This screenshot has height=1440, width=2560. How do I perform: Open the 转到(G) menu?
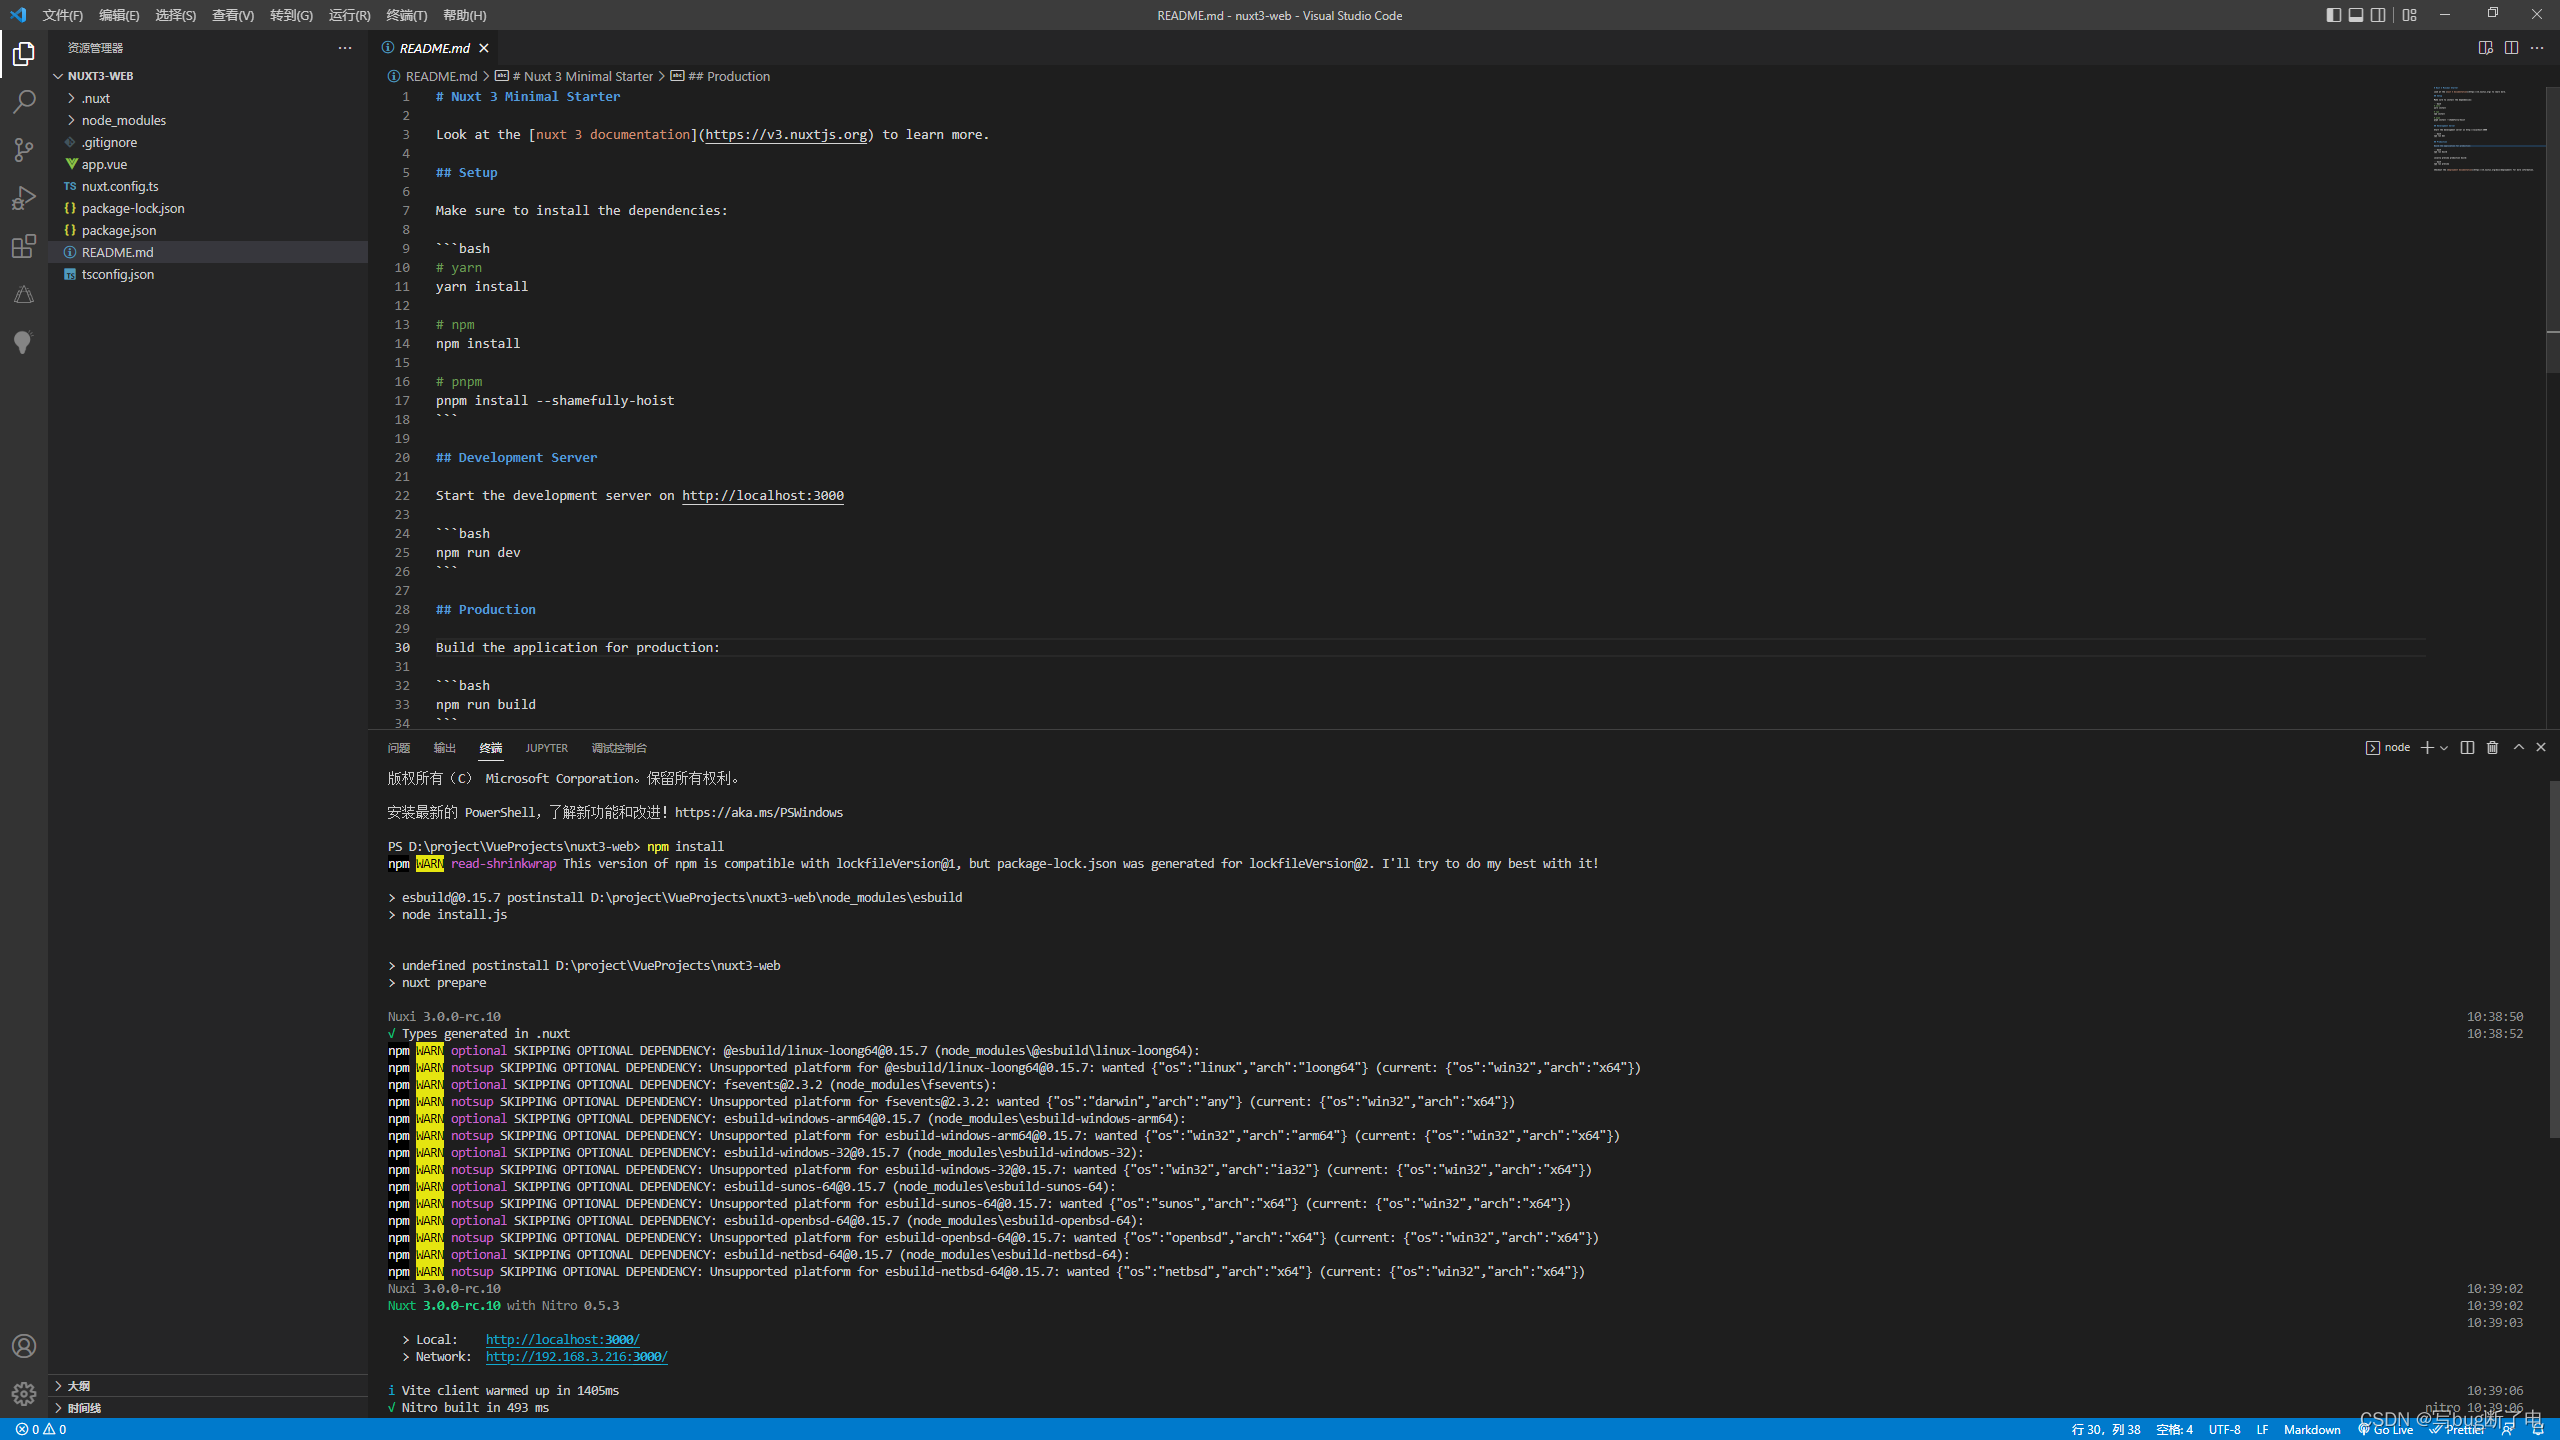291,15
